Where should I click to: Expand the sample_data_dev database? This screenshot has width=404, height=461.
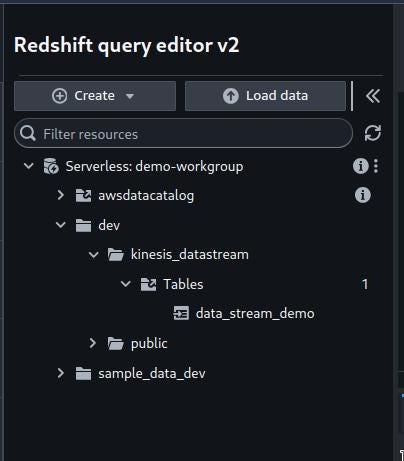point(61,373)
